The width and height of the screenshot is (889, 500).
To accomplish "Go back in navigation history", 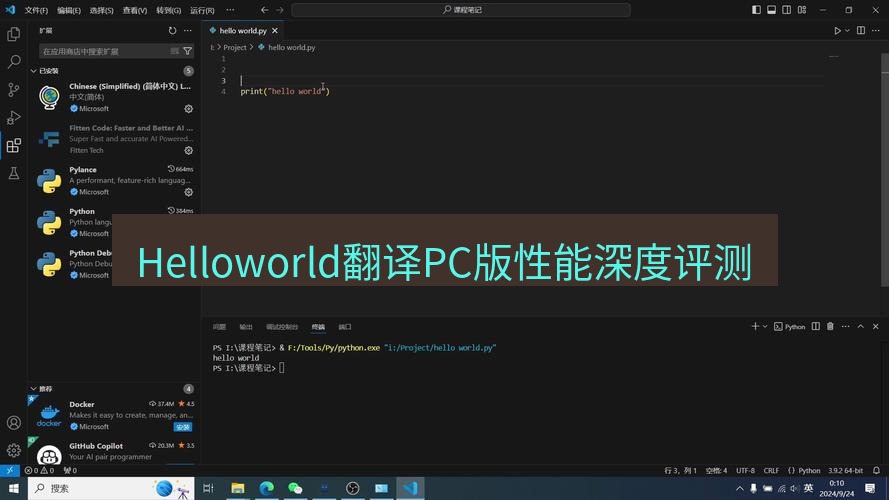I will (265, 10).
